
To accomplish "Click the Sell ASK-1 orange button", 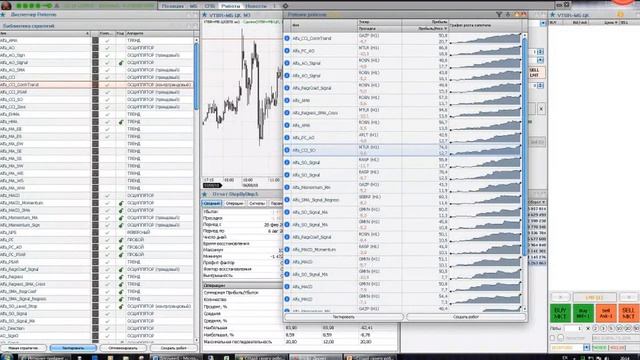I will point(606,313).
